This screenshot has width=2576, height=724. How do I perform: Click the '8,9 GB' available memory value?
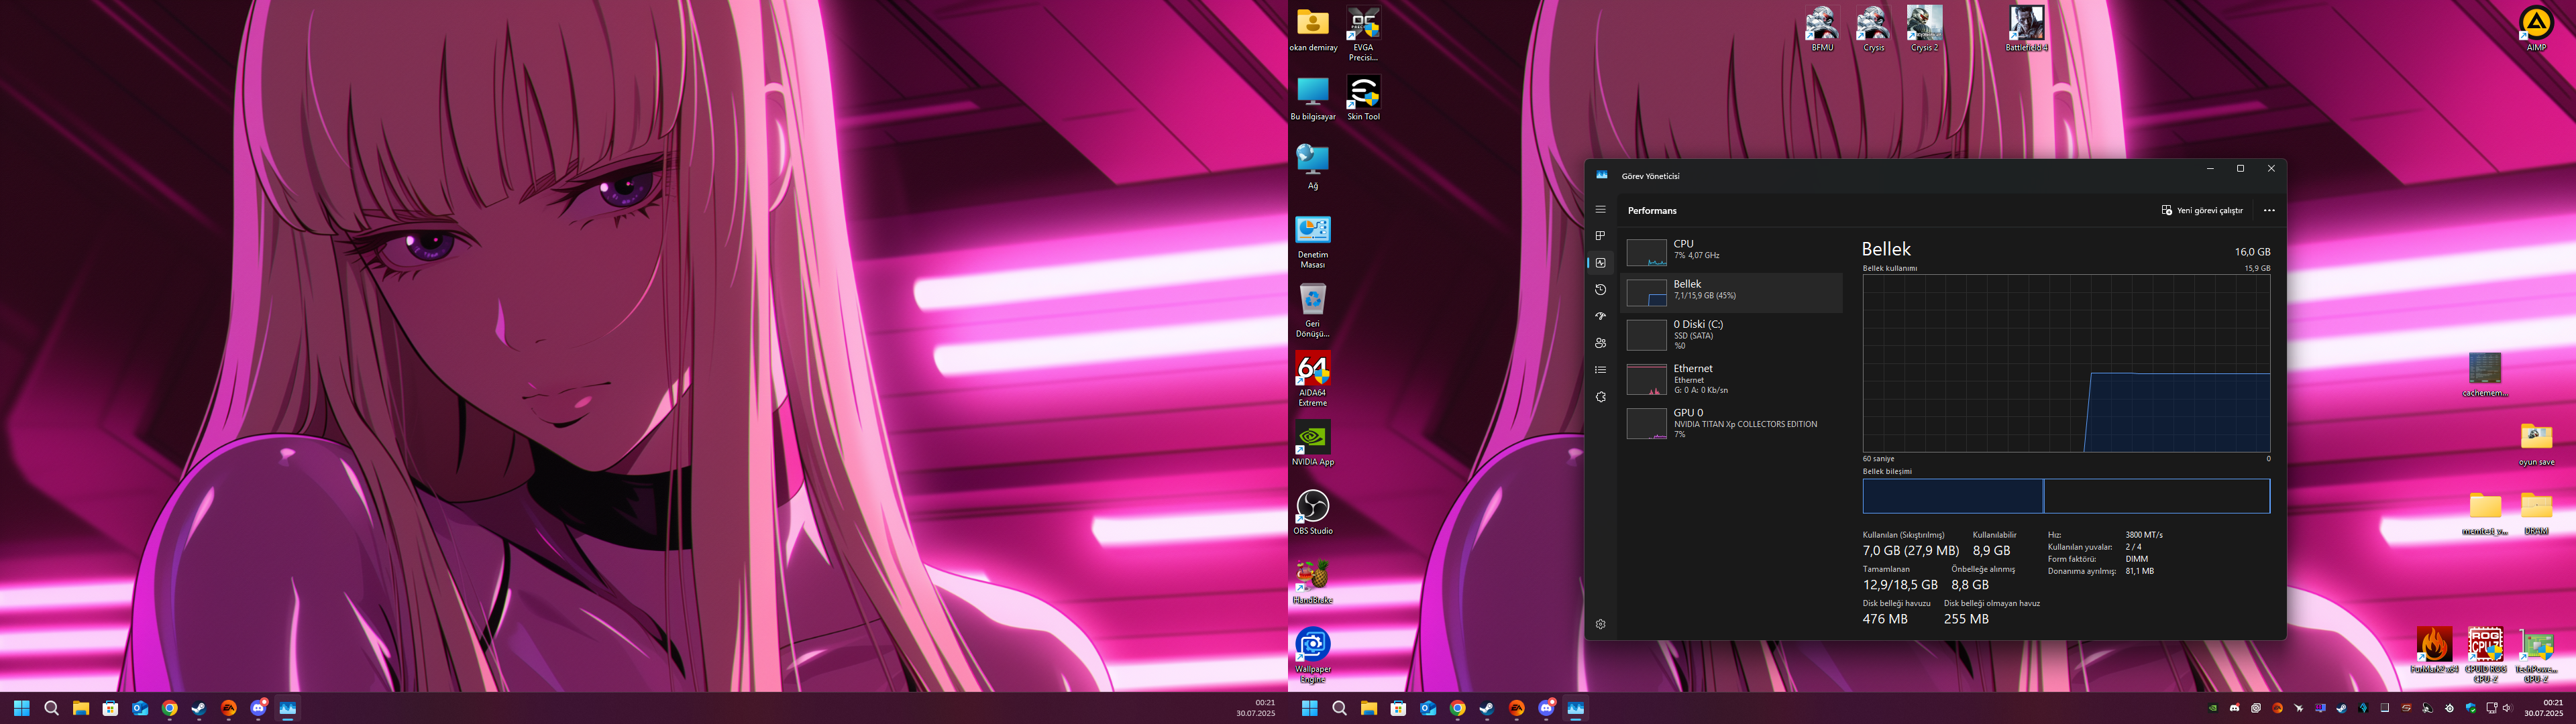pyautogui.click(x=1991, y=551)
